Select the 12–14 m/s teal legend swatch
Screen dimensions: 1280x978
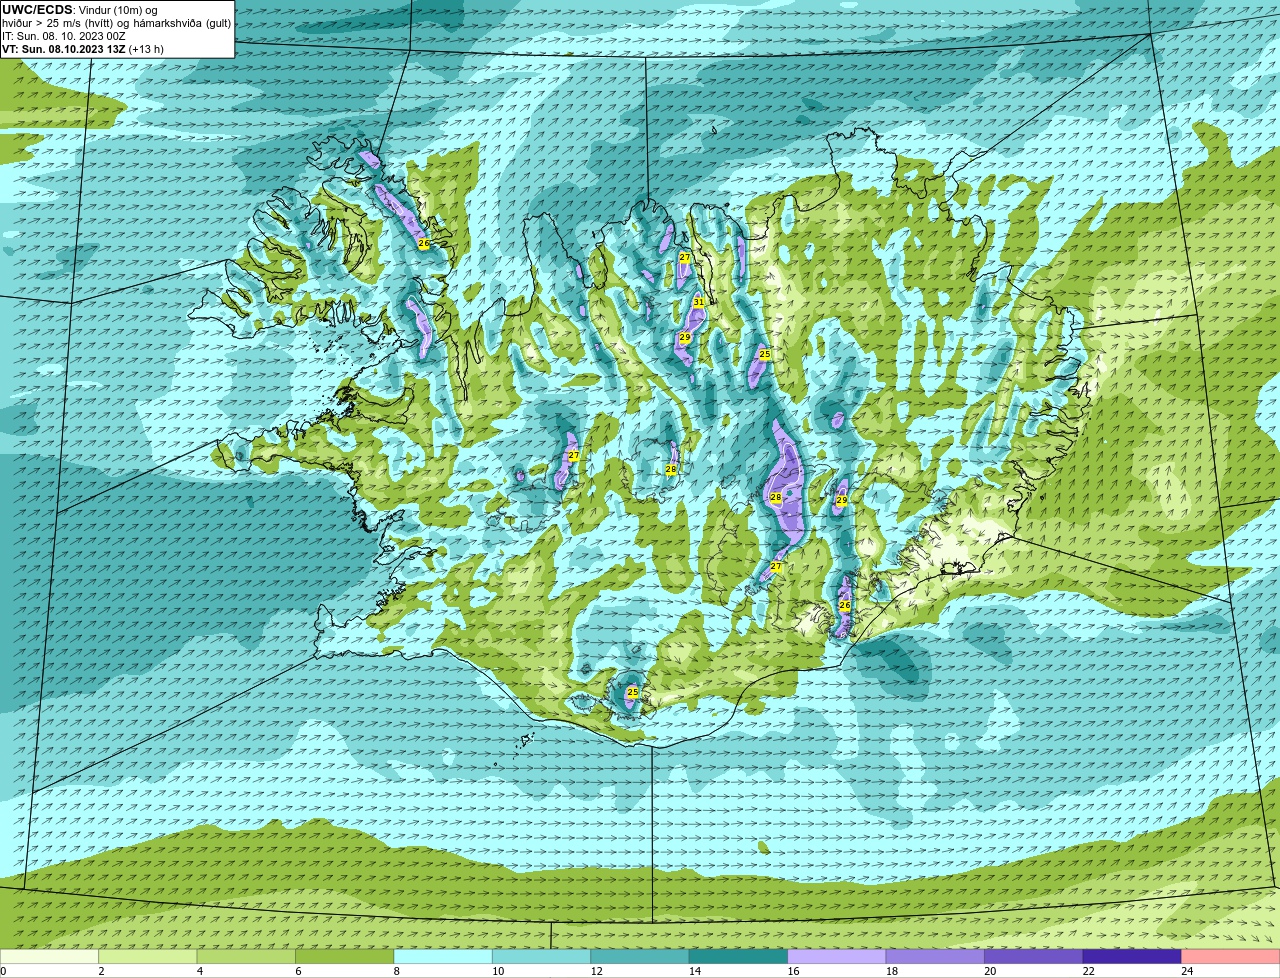click(x=640, y=956)
